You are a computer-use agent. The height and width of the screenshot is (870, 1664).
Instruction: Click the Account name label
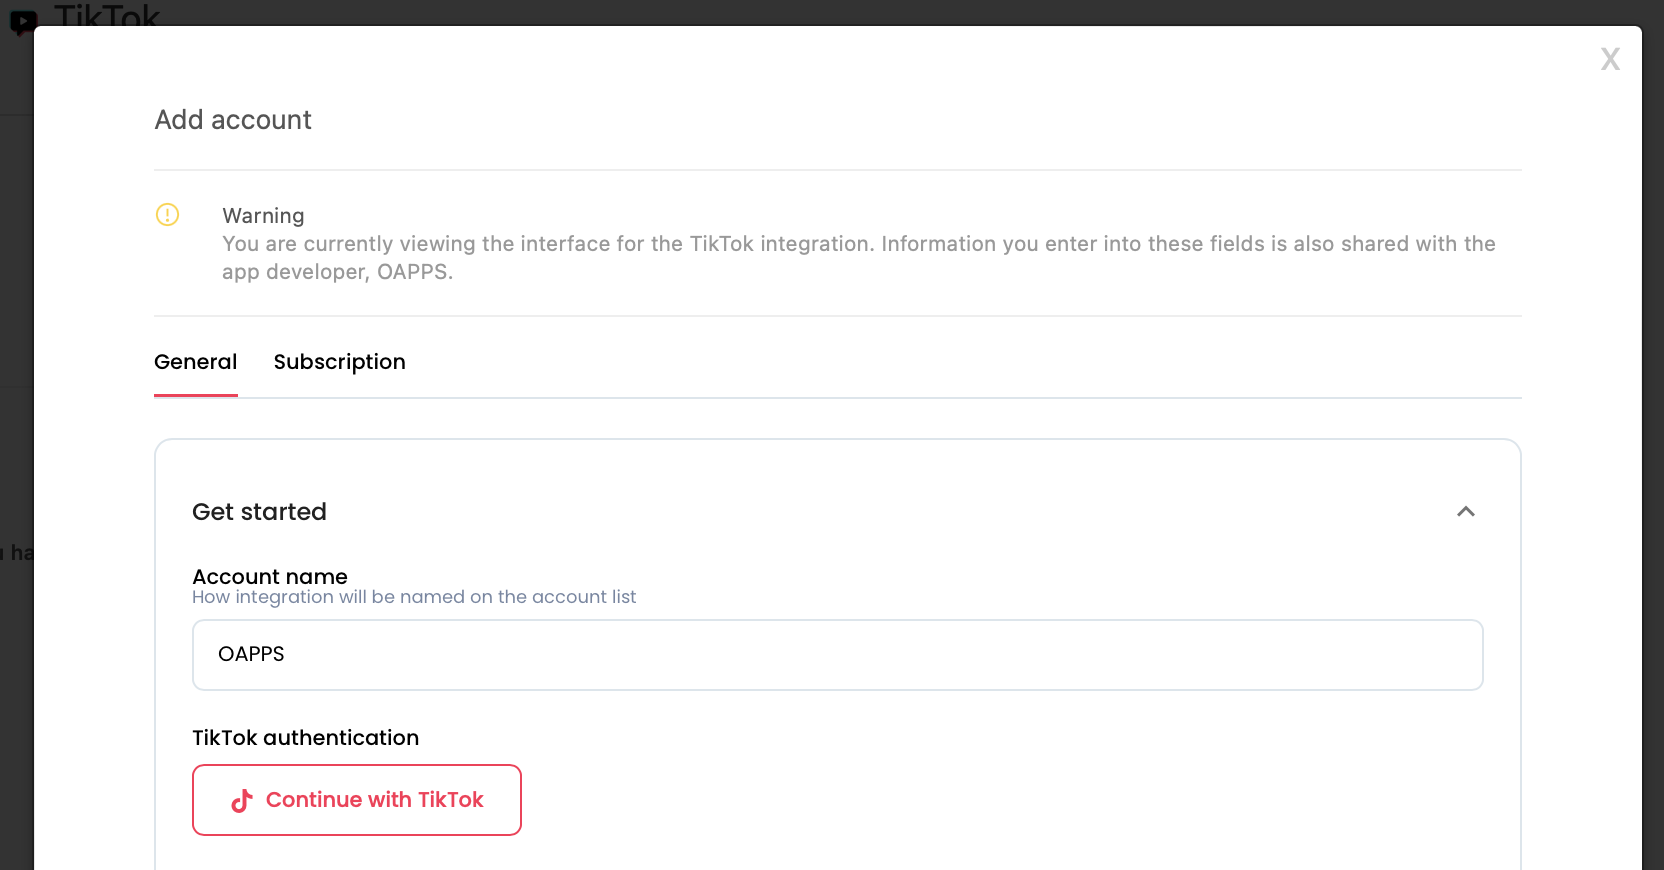click(270, 577)
